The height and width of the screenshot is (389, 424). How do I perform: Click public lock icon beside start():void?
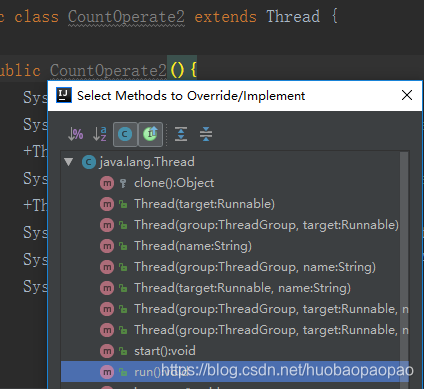pyautogui.click(x=123, y=351)
